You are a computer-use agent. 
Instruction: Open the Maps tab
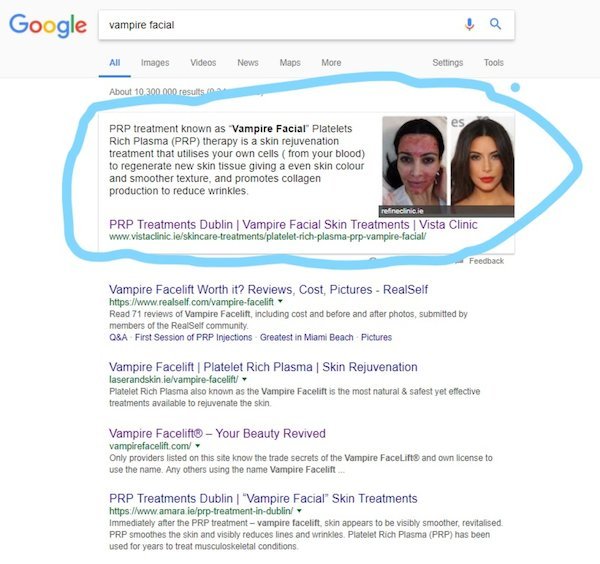(290, 63)
